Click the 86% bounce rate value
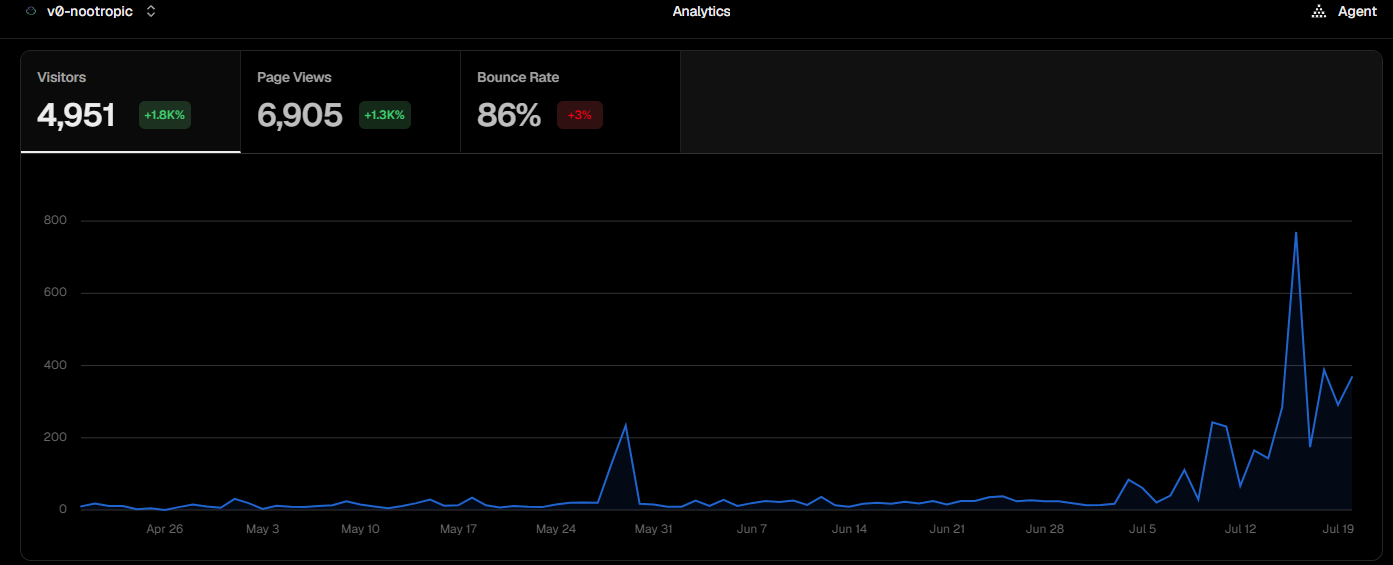 point(509,116)
